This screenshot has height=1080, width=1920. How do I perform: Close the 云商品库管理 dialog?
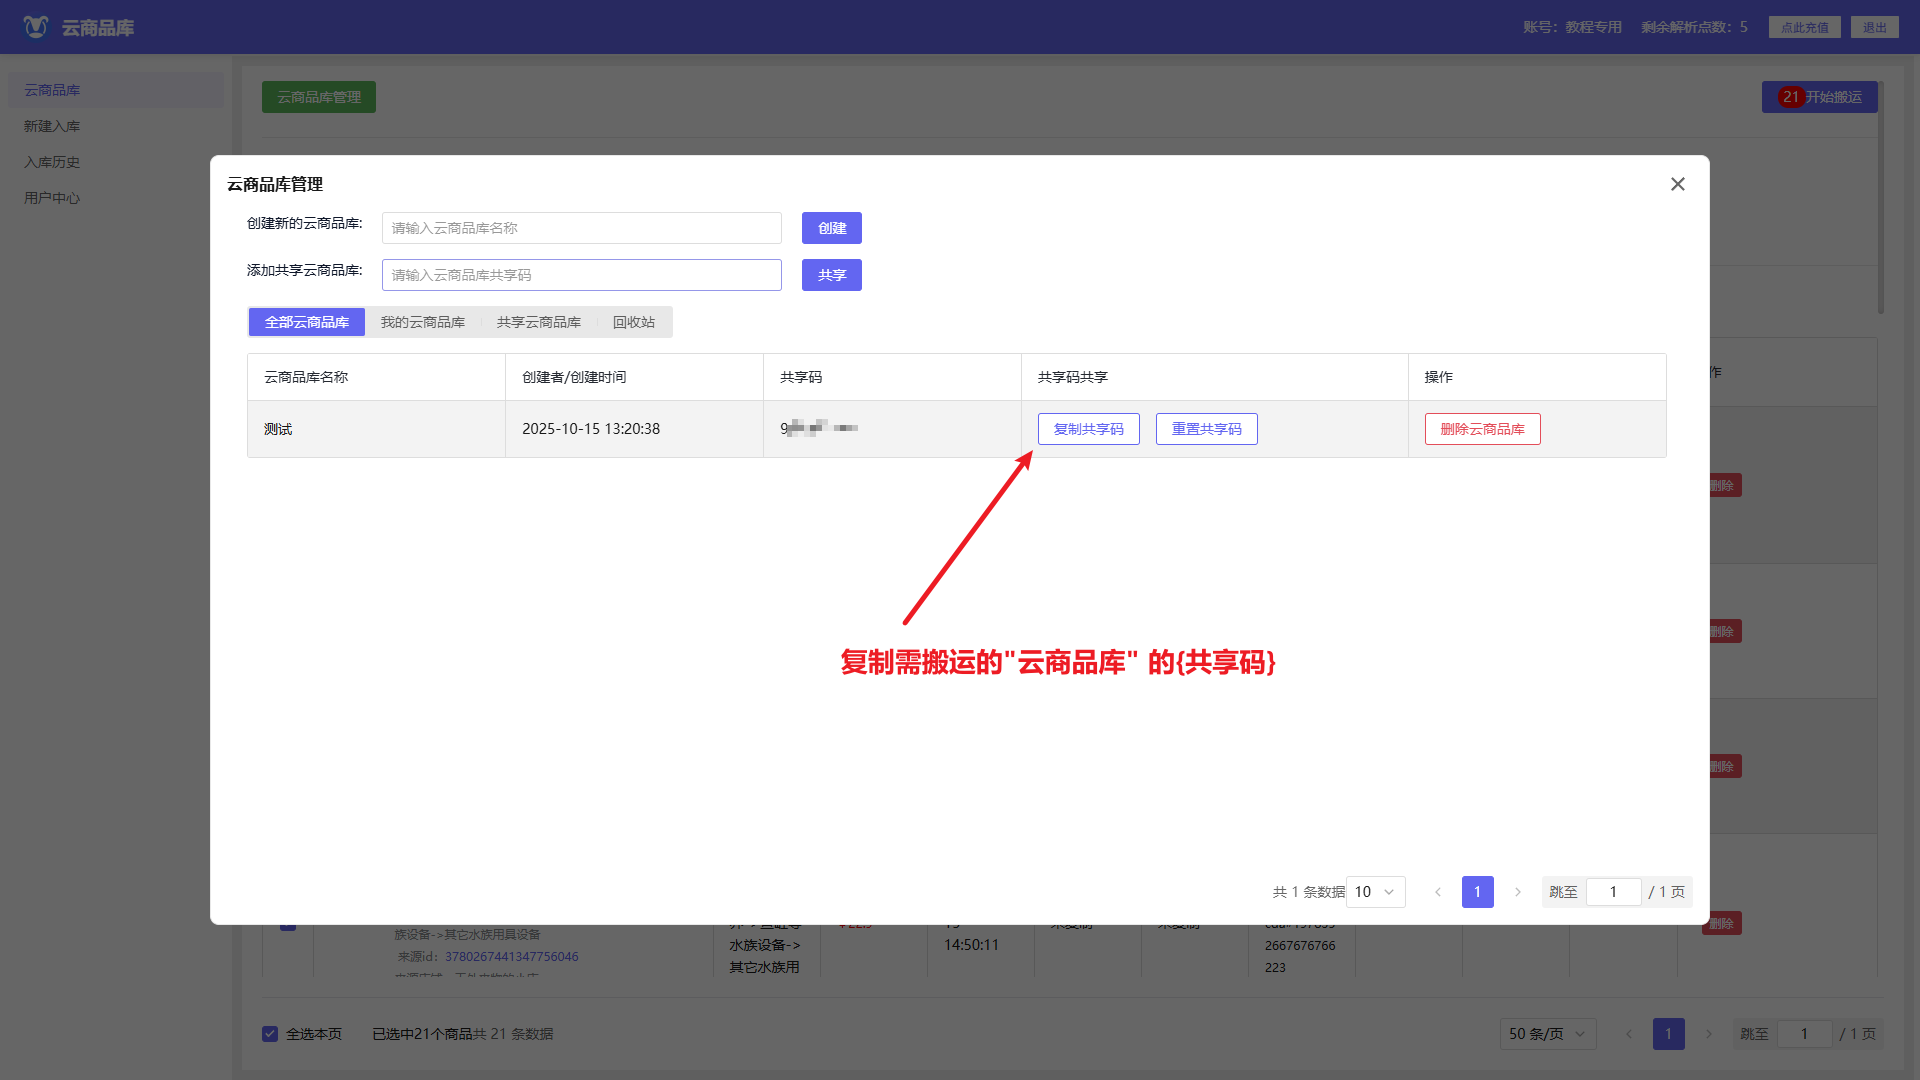tap(1678, 184)
